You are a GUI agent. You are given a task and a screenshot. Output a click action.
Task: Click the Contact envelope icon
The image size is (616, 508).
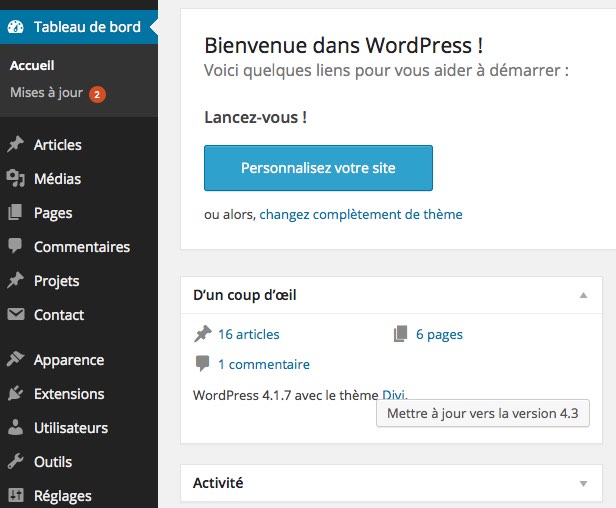point(15,314)
